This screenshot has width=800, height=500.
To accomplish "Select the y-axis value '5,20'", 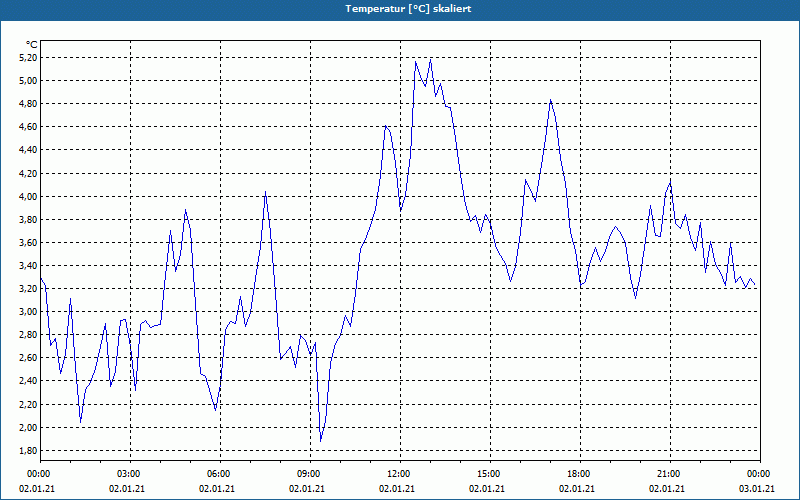I will (29, 58).
